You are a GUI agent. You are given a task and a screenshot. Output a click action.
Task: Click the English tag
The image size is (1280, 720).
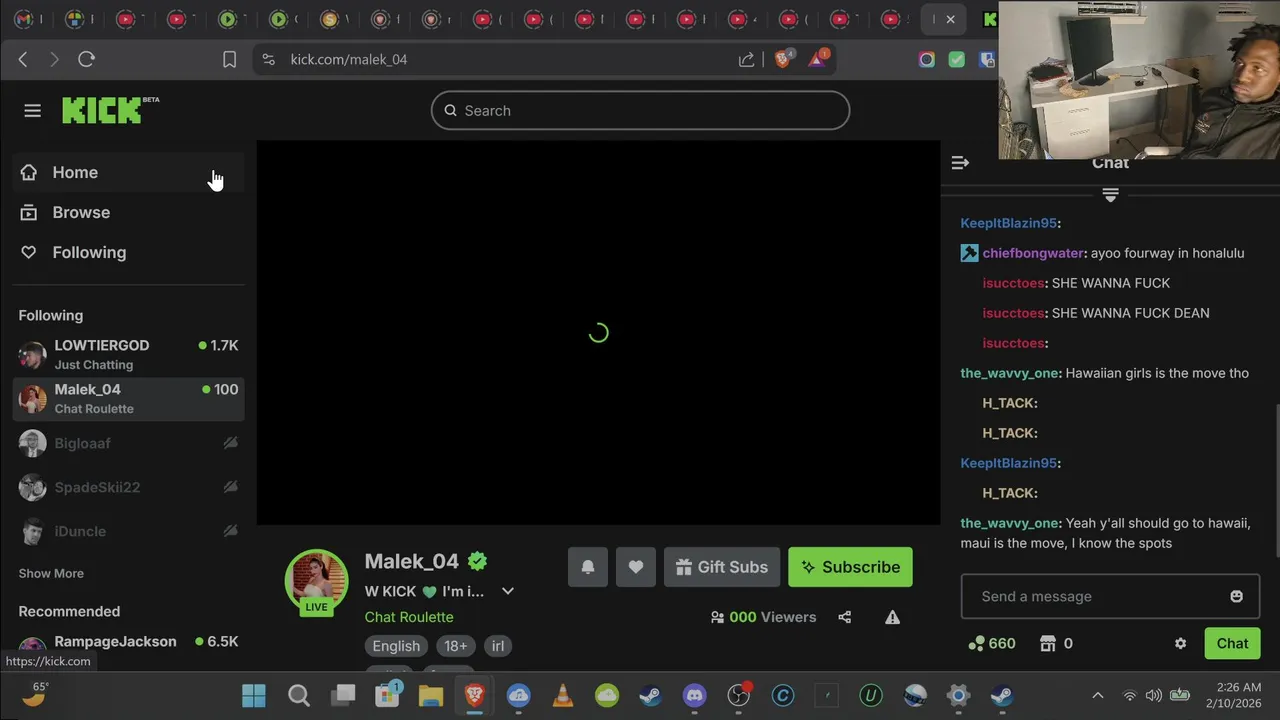[x=396, y=646]
